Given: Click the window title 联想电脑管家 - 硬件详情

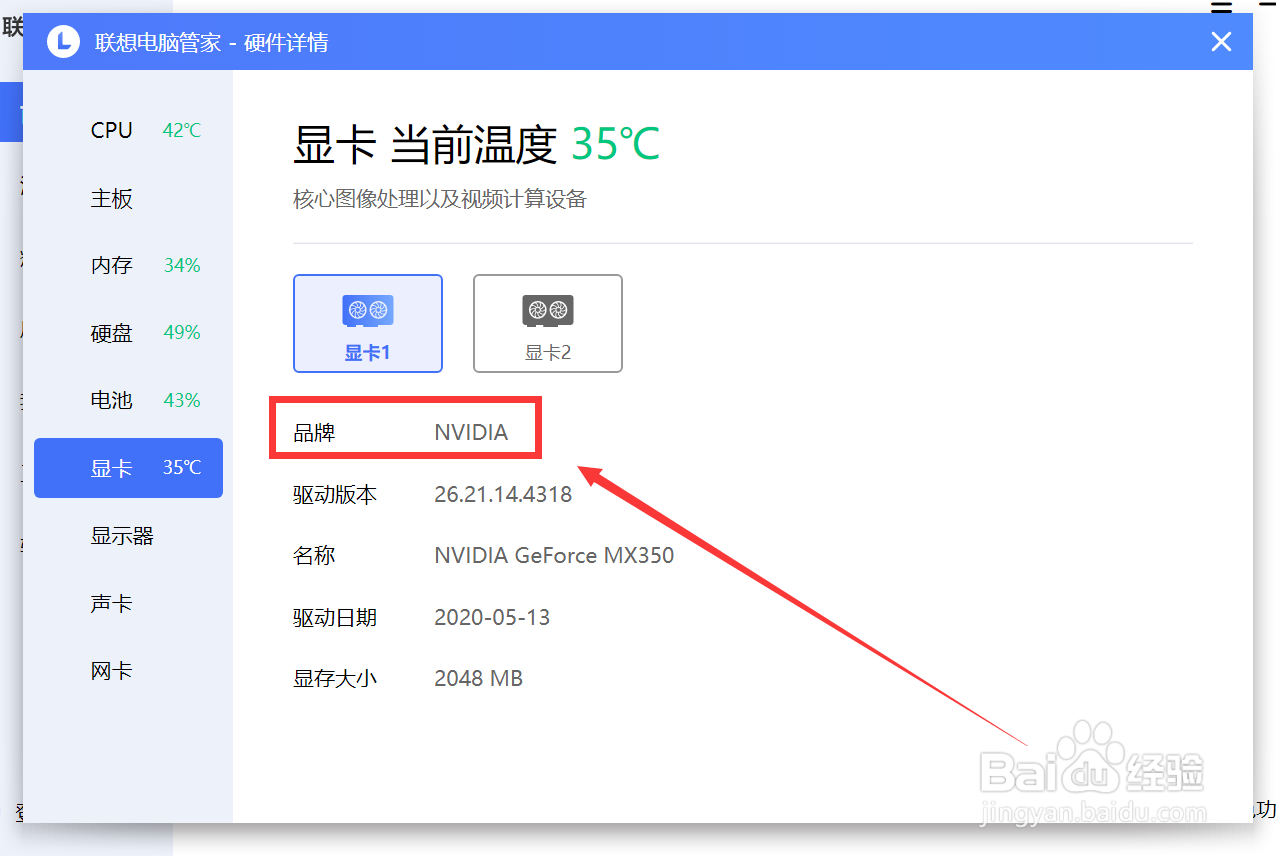Looking at the screenshot, I should 212,42.
